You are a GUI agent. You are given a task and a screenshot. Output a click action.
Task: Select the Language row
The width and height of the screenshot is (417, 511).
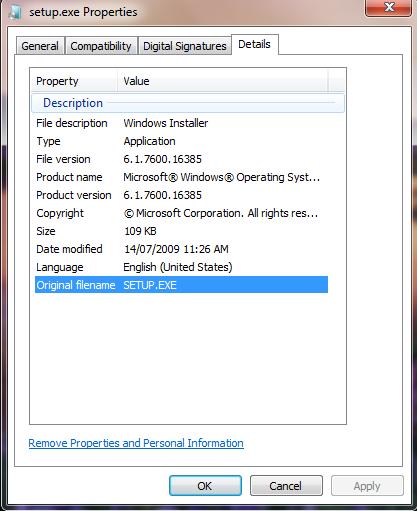click(181, 267)
